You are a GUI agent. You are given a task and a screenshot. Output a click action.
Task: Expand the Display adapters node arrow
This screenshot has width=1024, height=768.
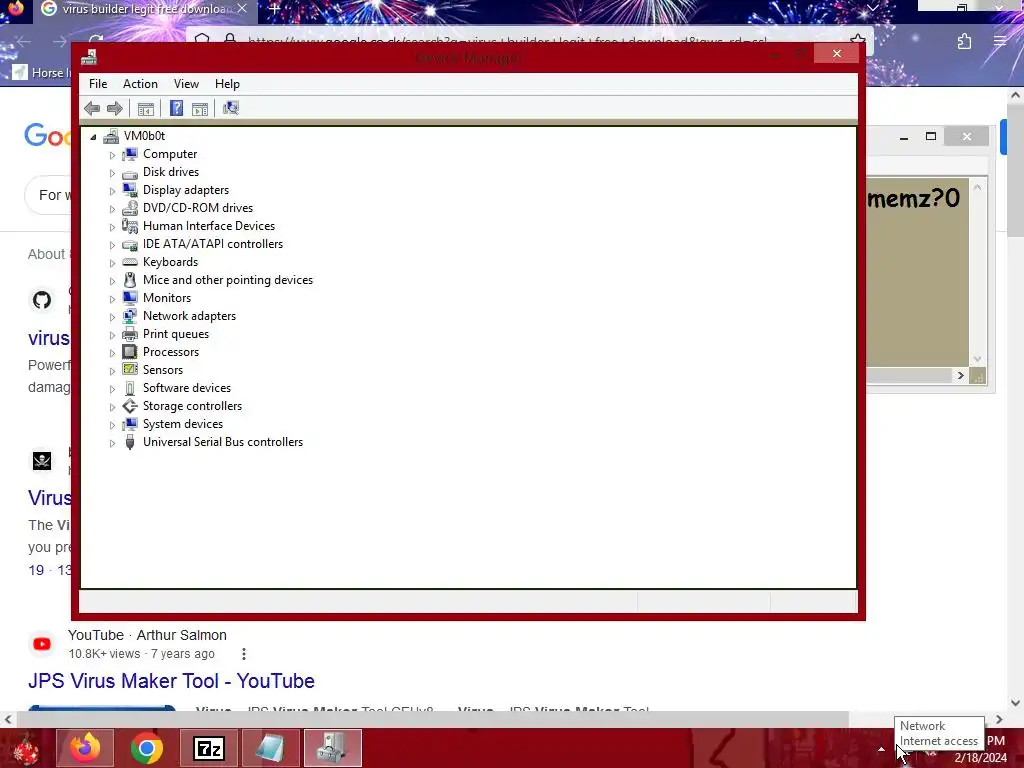(x=112, y=191)
